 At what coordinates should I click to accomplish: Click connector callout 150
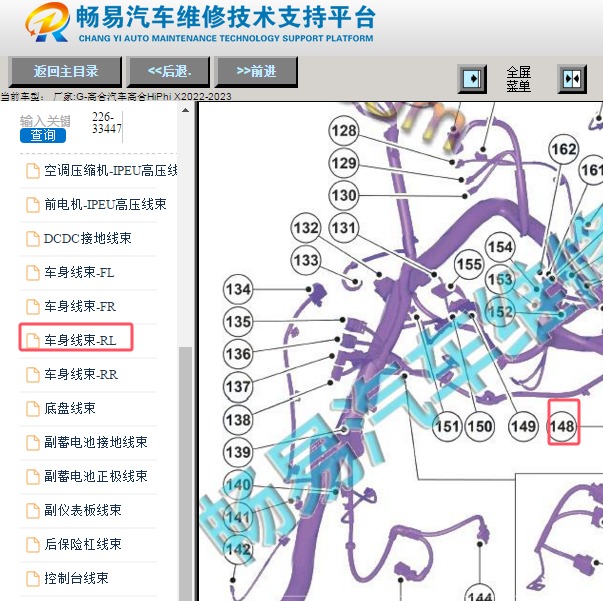[x=480, y=426]
